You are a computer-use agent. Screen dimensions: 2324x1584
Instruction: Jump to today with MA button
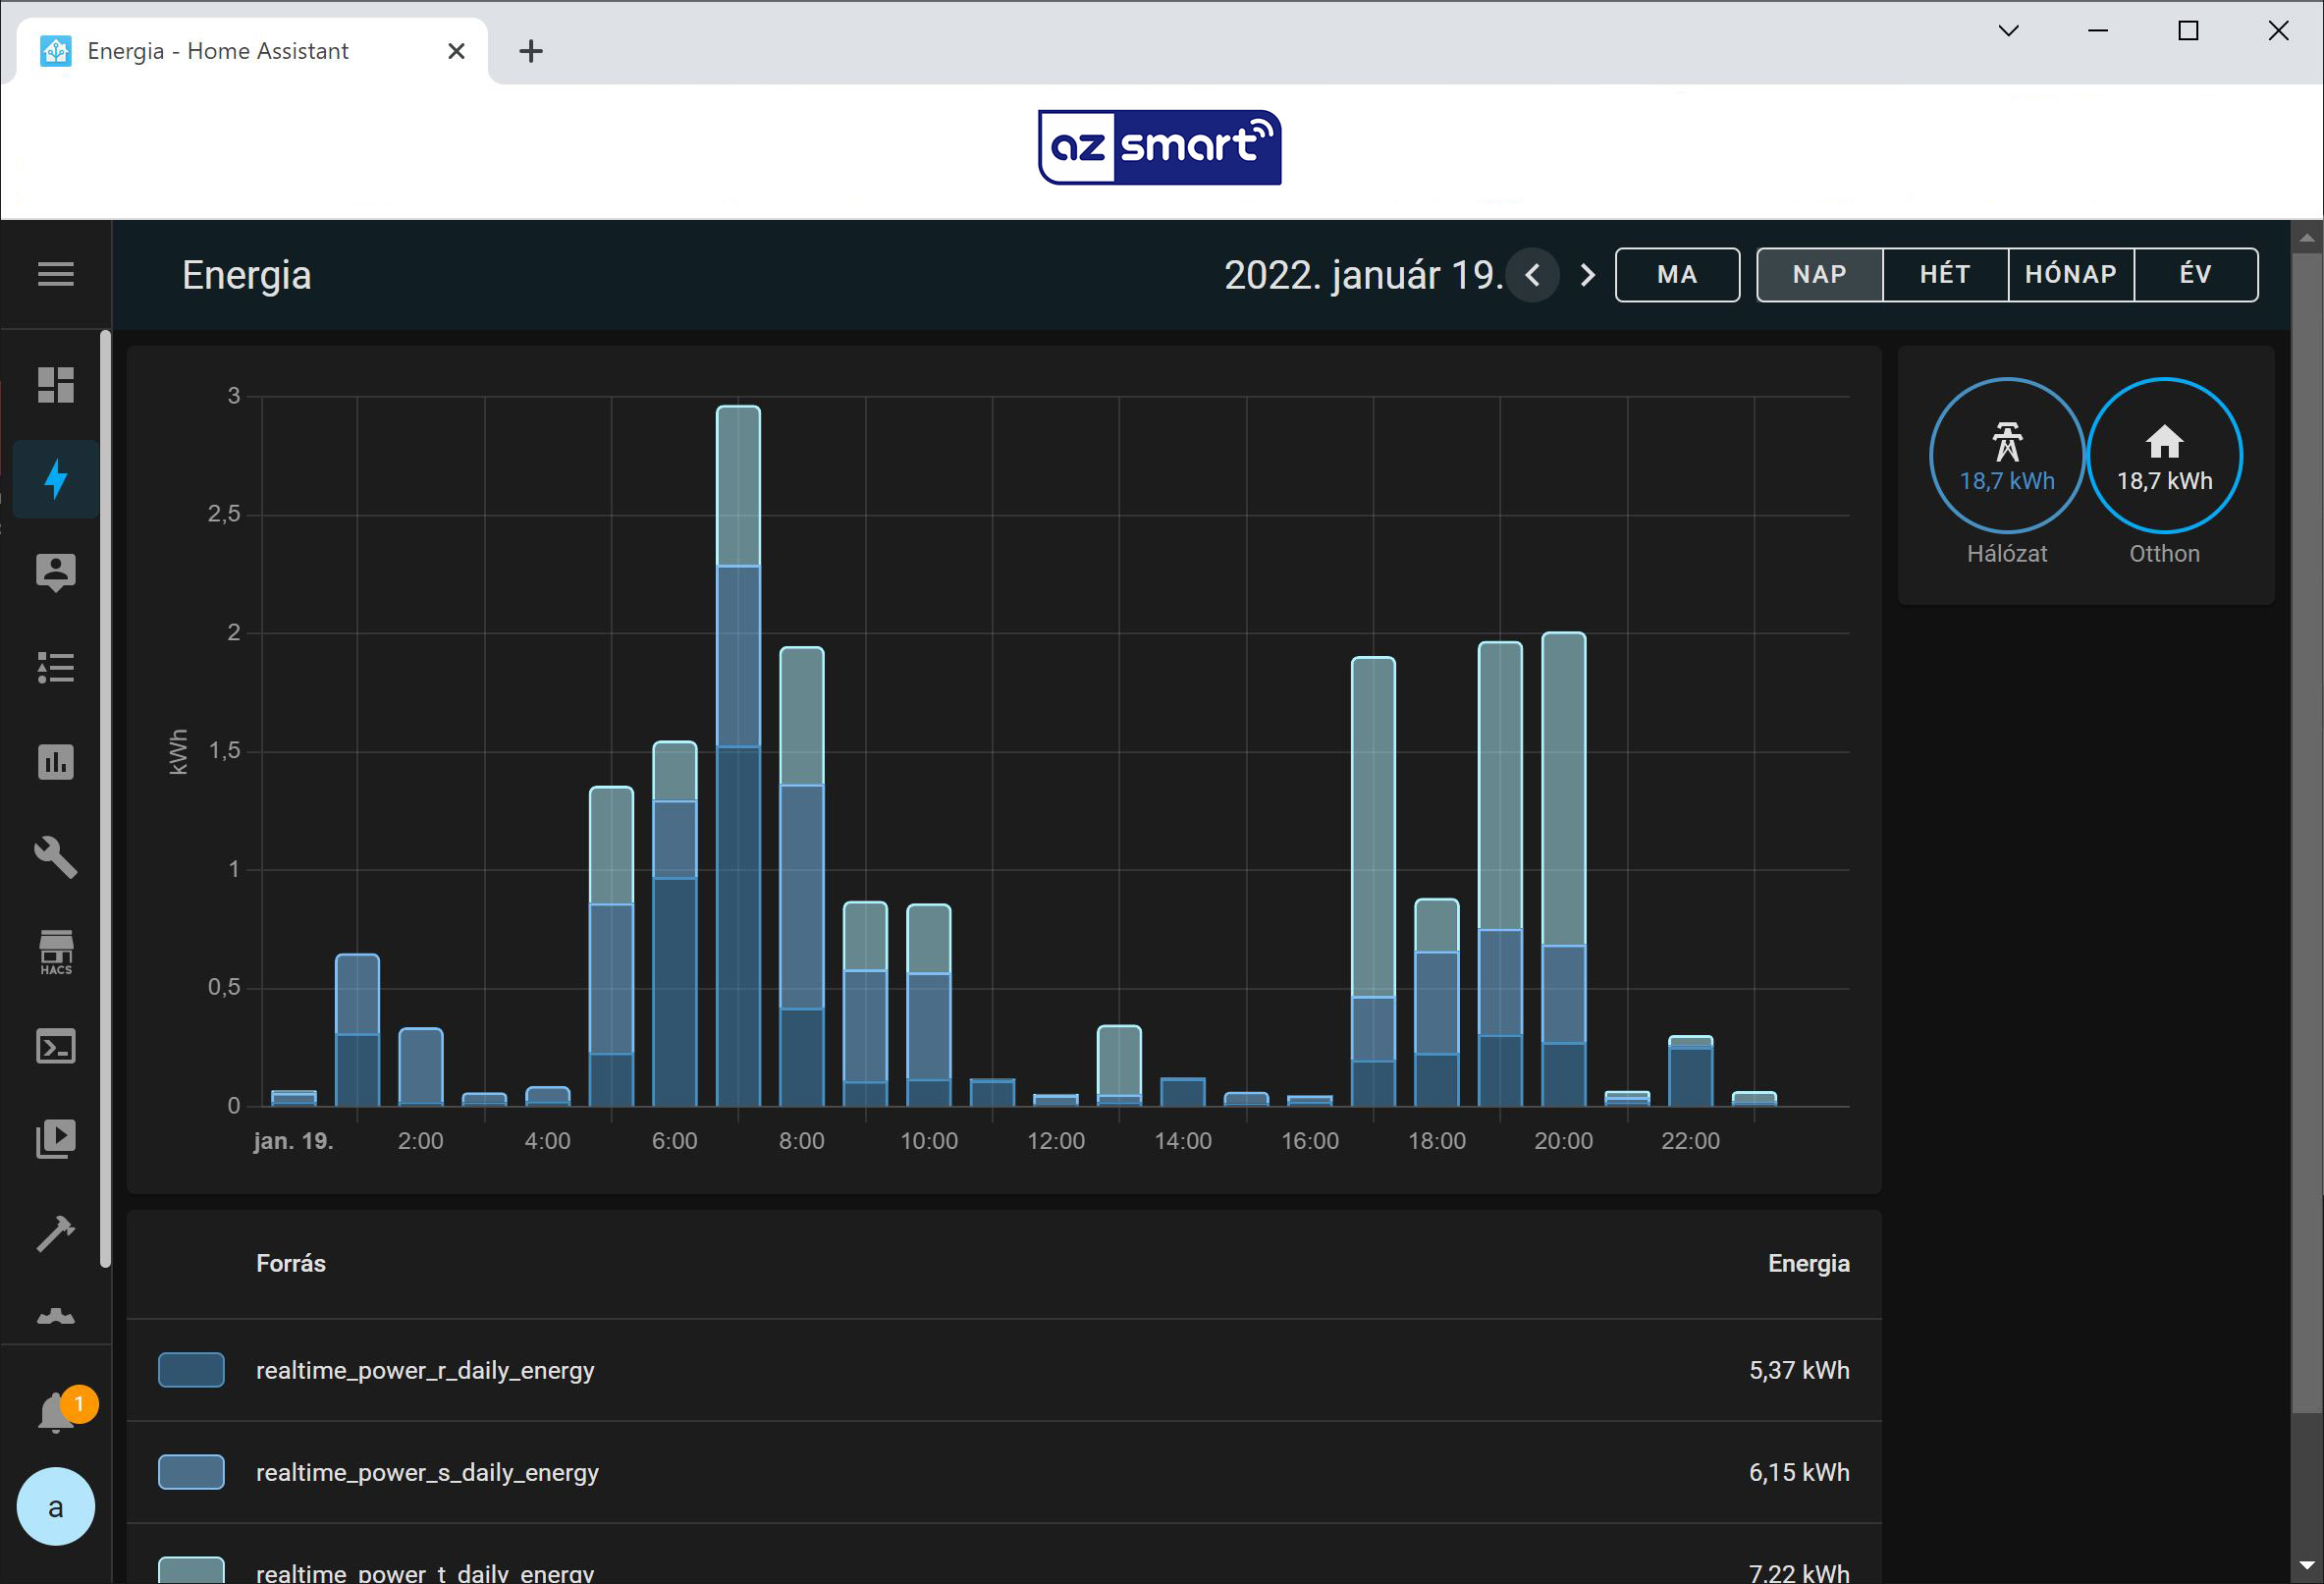point(1678,275)
